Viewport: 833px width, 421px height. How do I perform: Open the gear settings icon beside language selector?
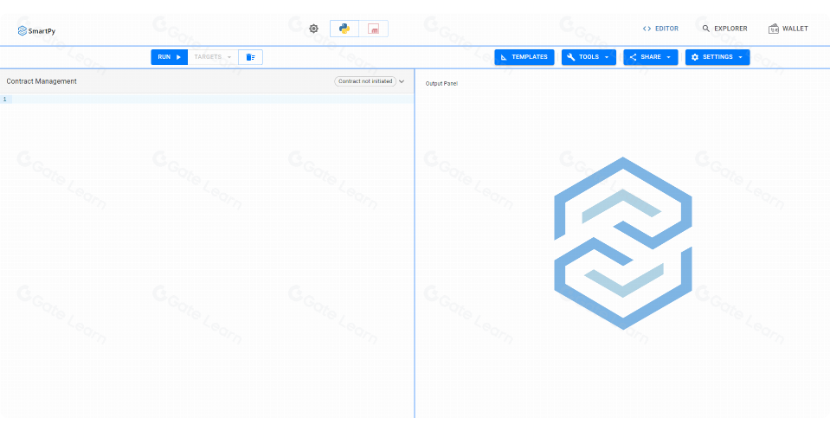(314, 29)
